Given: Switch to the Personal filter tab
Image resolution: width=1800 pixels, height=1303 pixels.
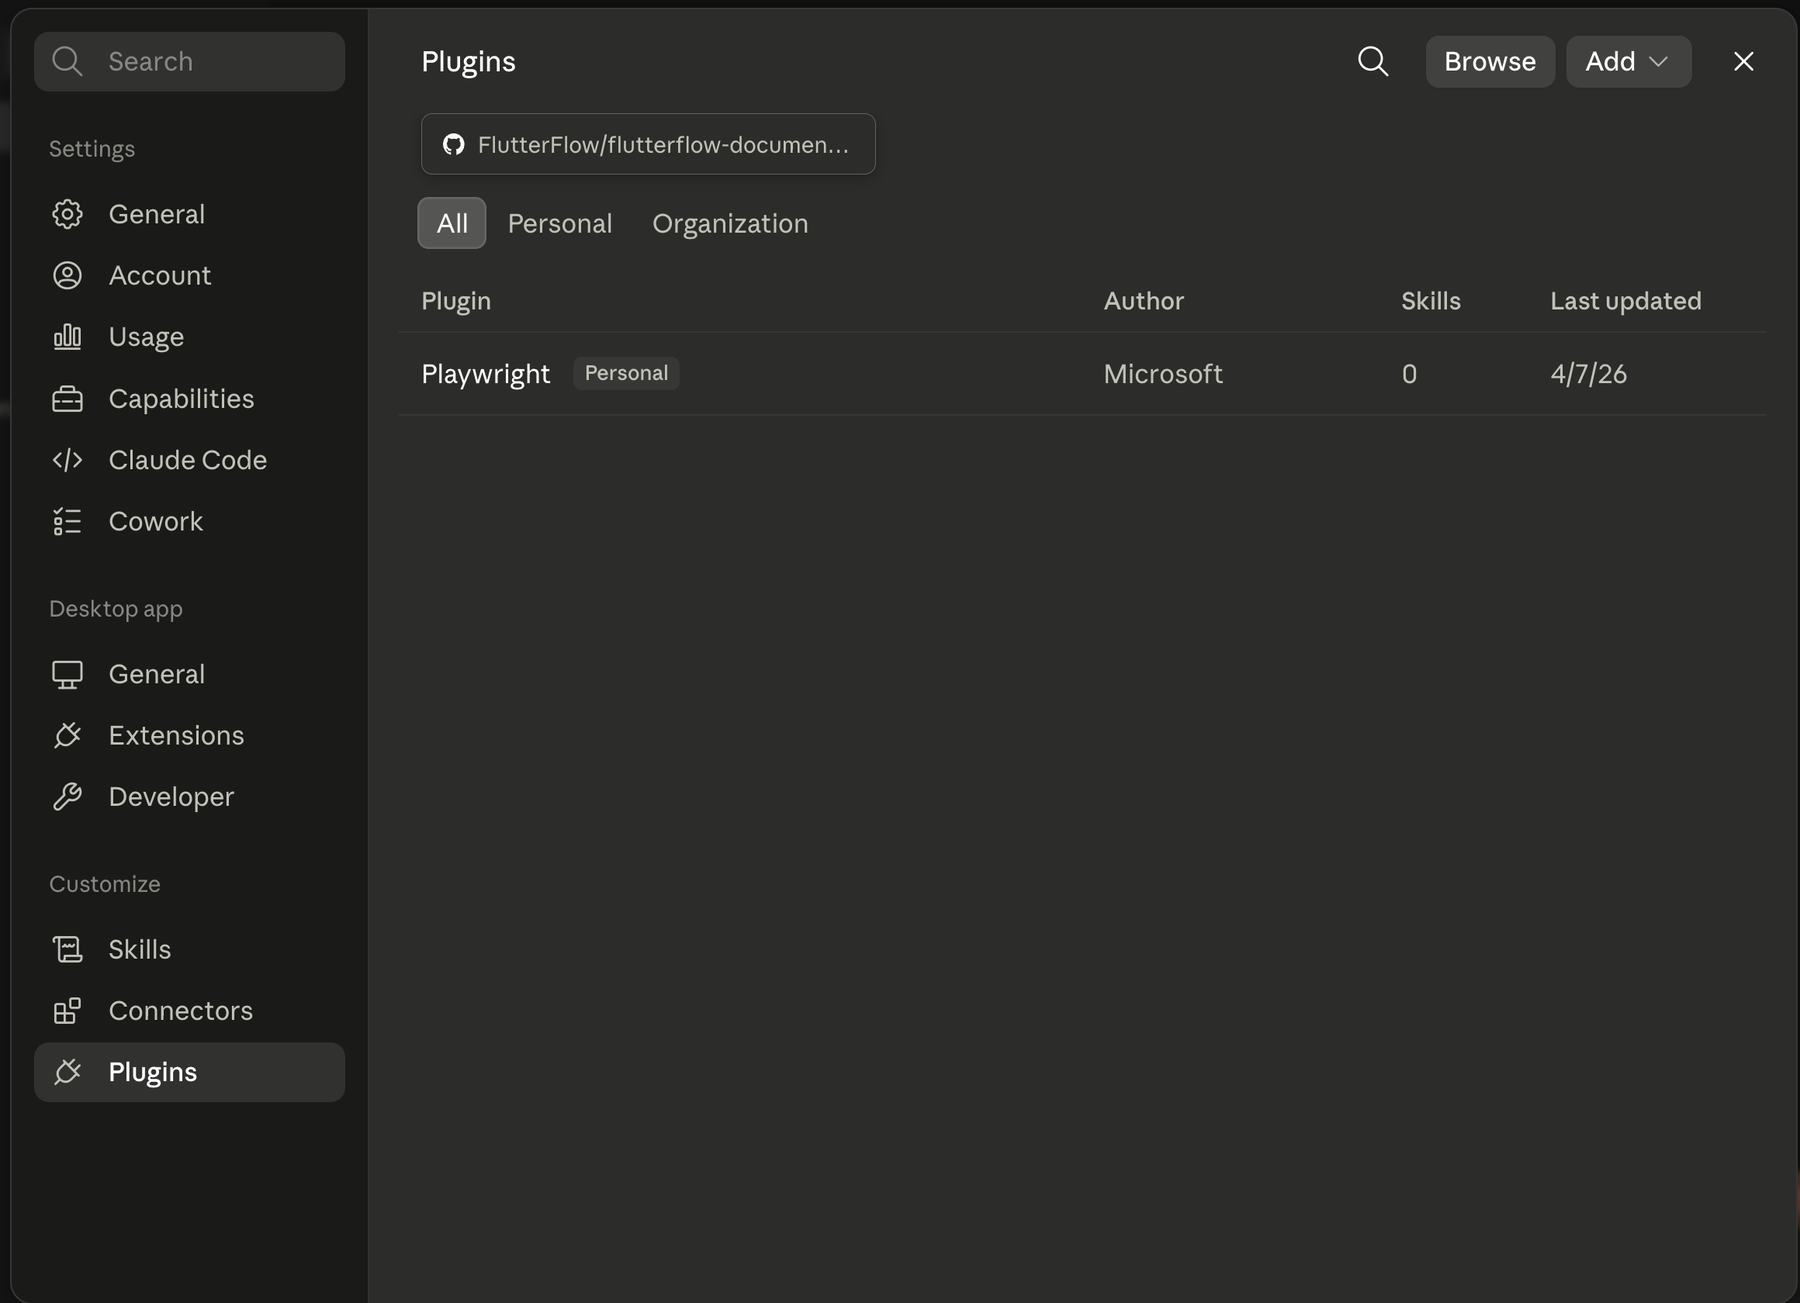Looking at the screenshot, I should tap(560, 223).
